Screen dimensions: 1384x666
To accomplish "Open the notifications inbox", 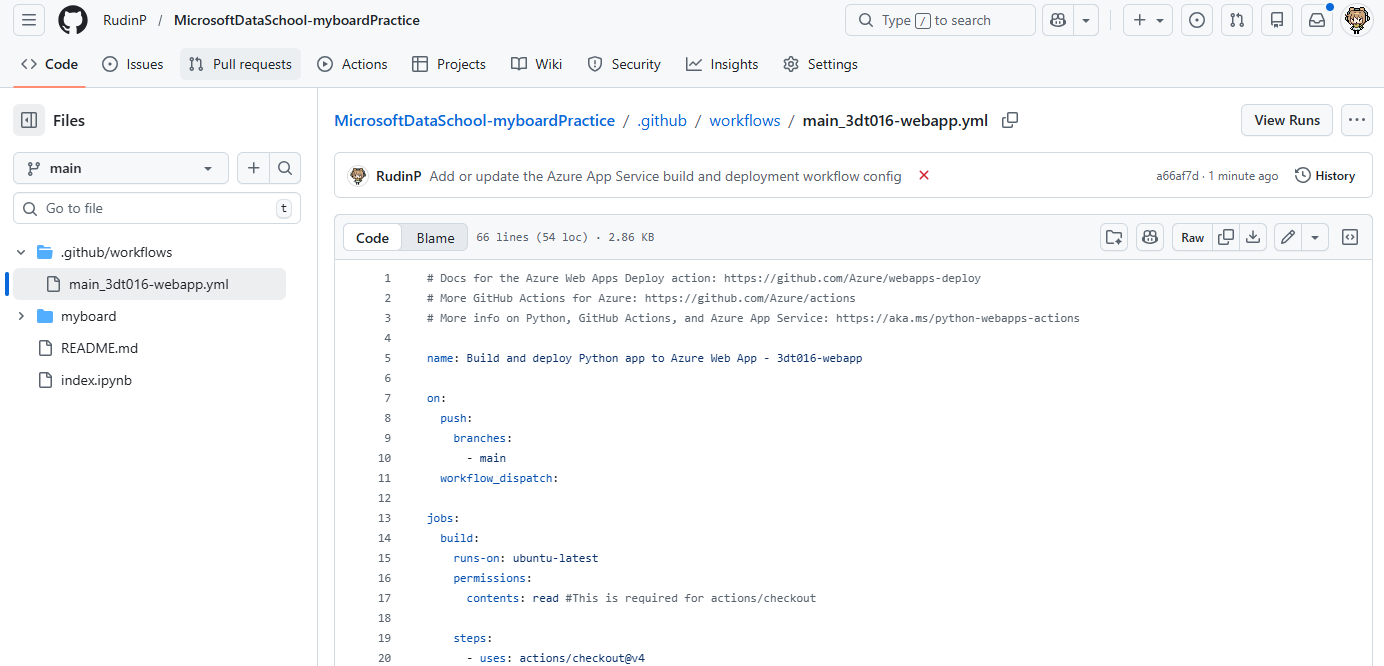I will [1317, 20].
